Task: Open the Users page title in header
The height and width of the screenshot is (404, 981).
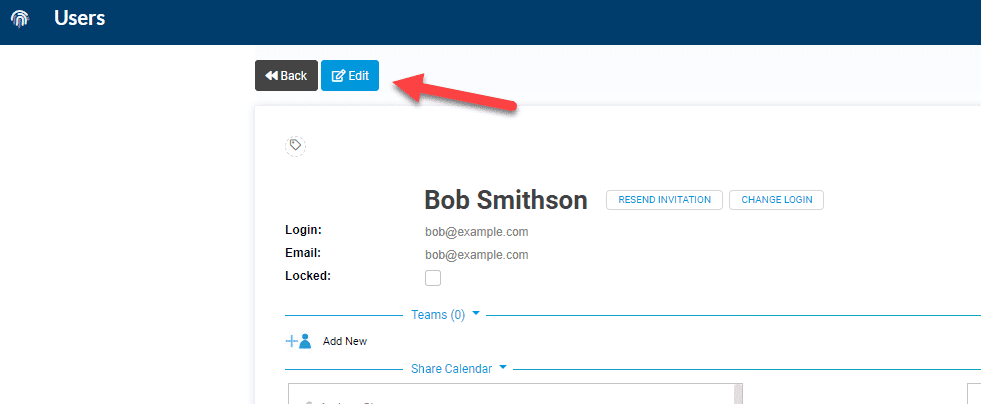Action: pyautogui.click(x=79, y=19)
